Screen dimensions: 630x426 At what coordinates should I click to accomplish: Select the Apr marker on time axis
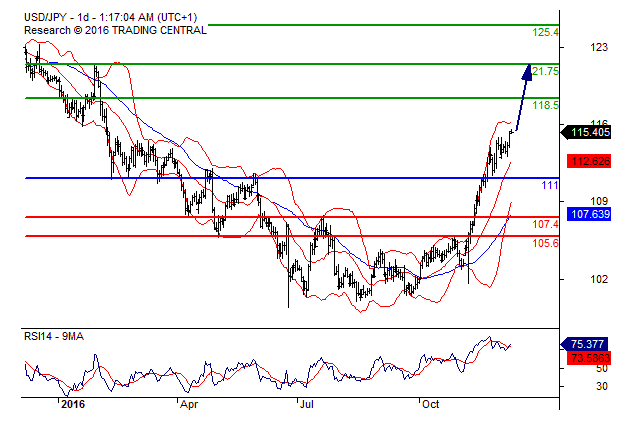pos(187,405)
